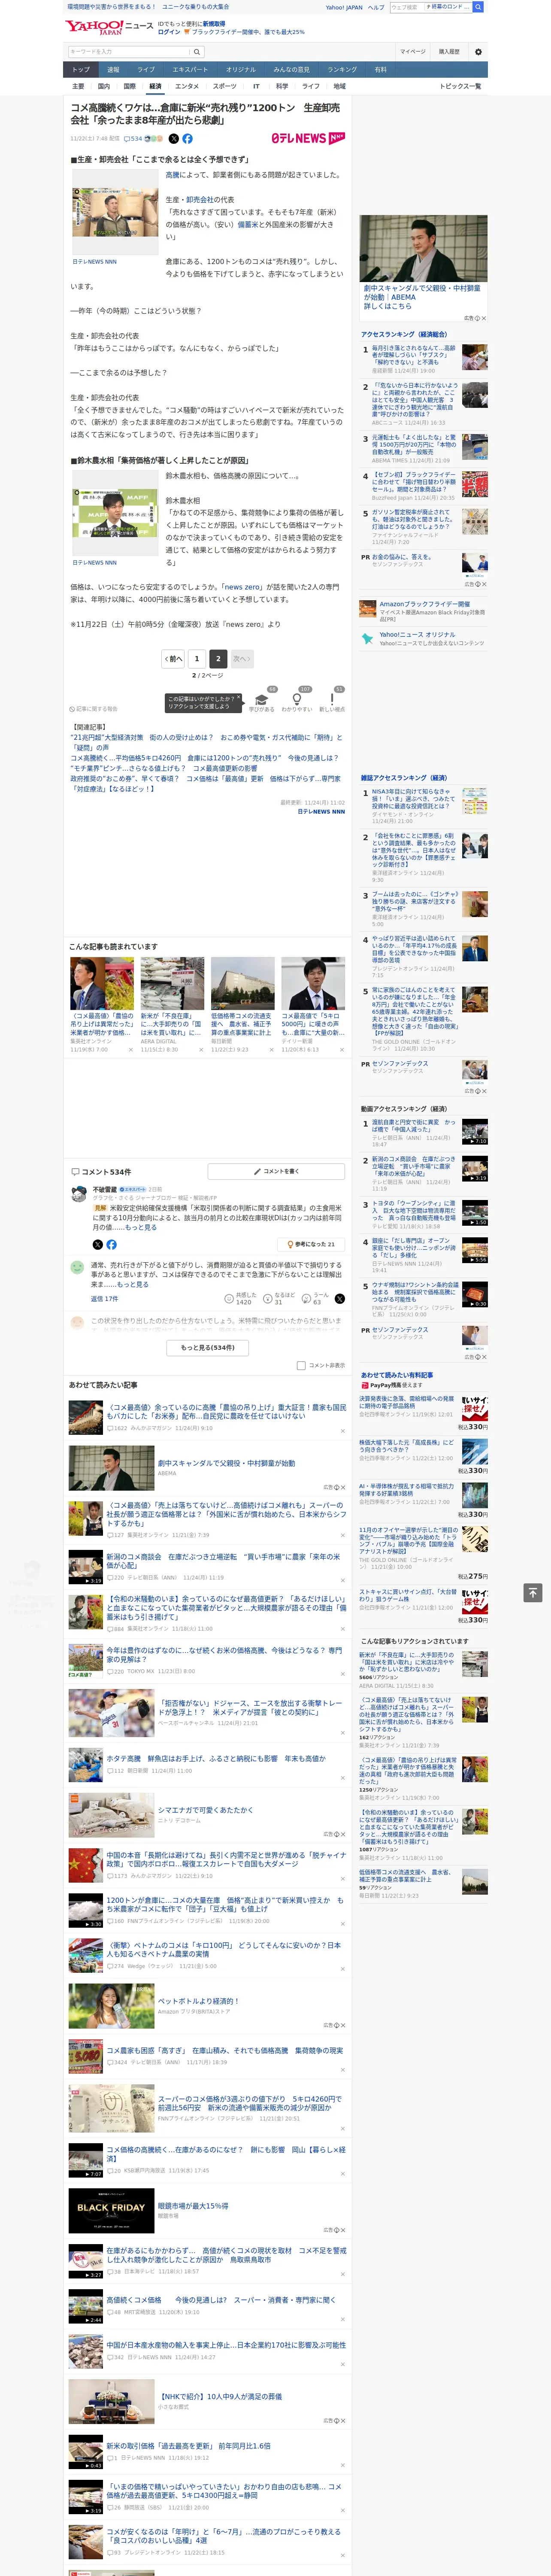This screenshot has height=2576, width=551.
Task: Open the エキスパート tab
Action: click(190, 70)
